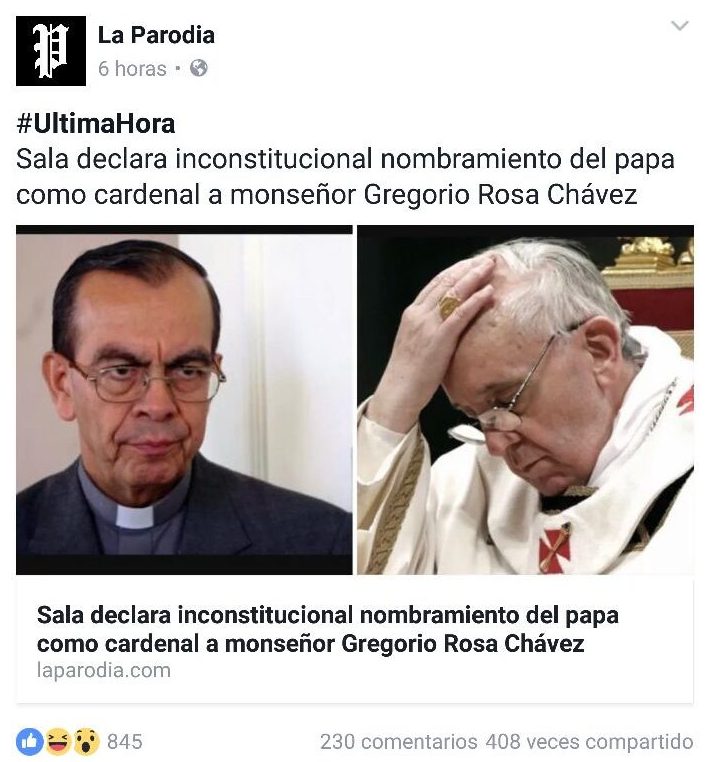Show the list of 845 reactions
705x762 pixels.
(x=125, y=742)
